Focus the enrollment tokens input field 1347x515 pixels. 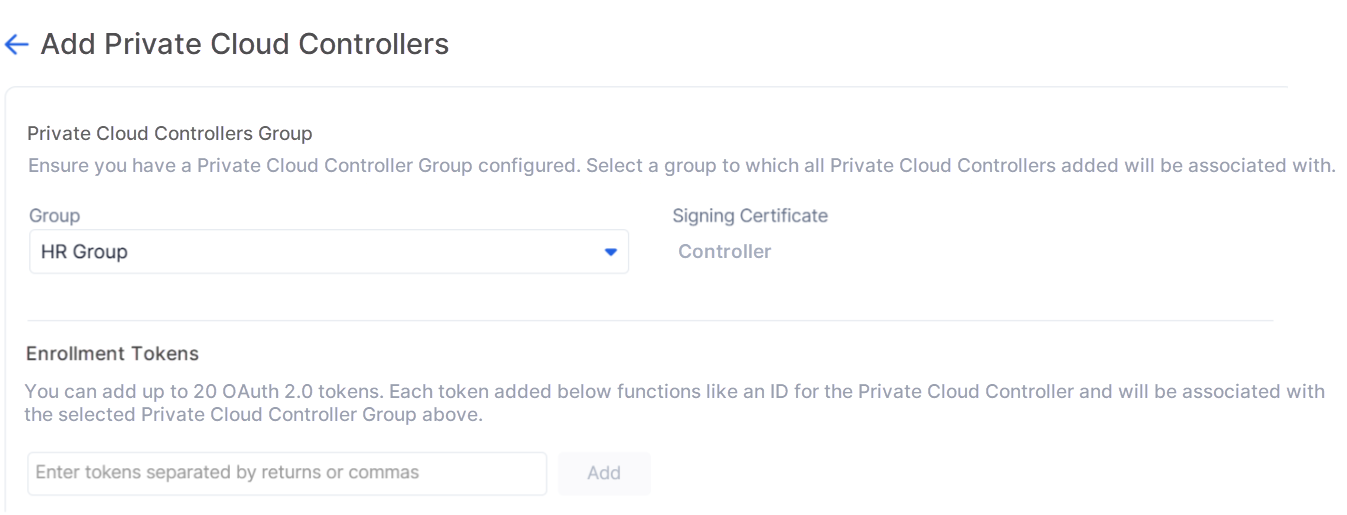(287, 473)
